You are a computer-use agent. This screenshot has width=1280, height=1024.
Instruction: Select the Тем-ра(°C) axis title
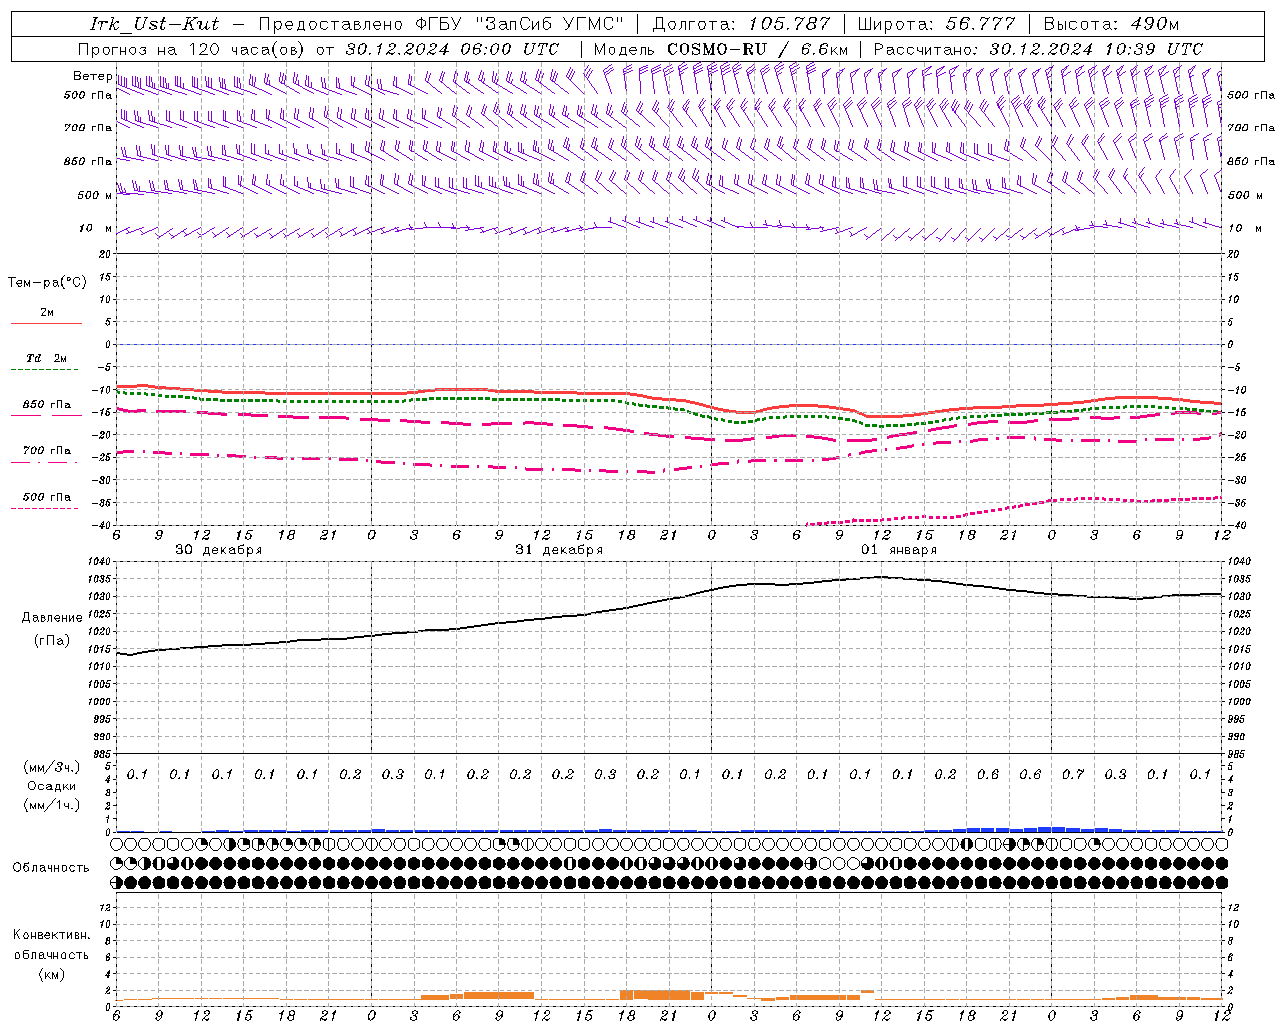(47, 283)
